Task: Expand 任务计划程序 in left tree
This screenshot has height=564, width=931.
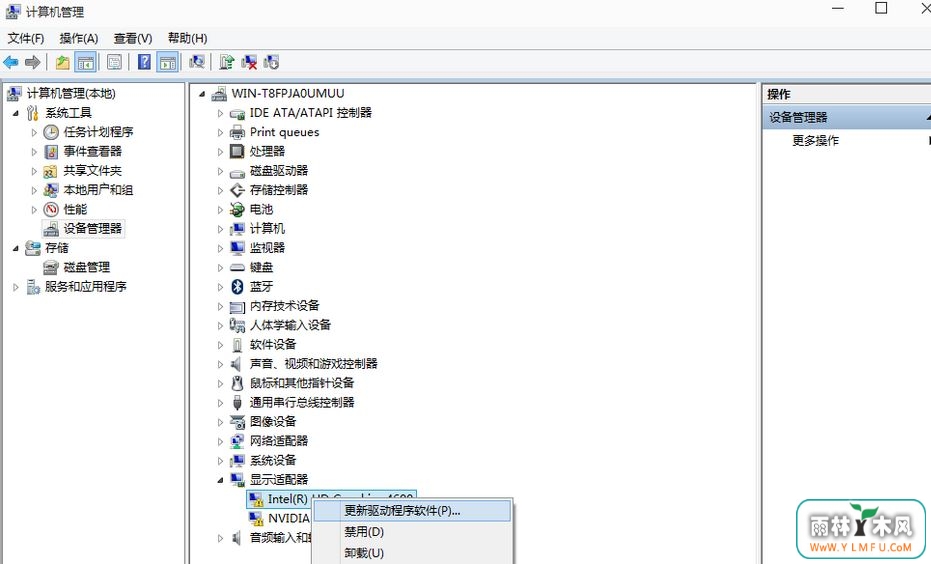Action: coord(34,132)
